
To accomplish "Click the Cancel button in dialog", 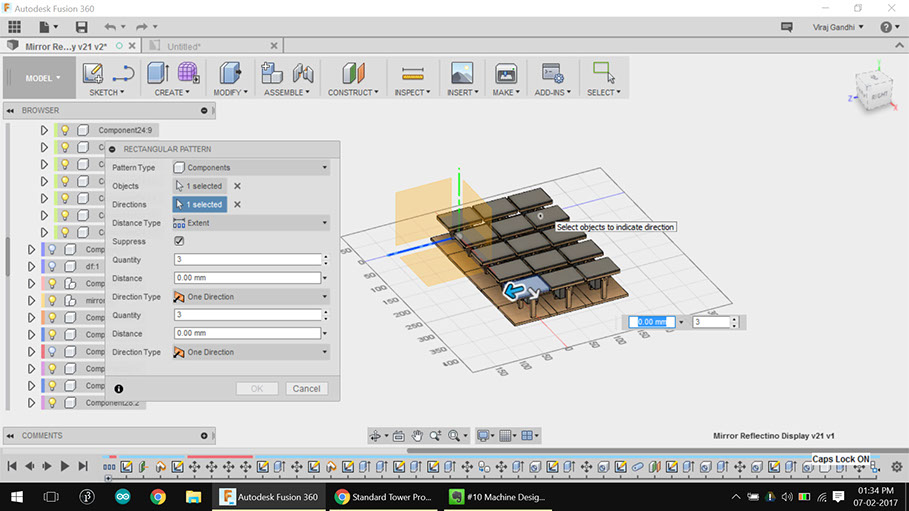I will click(306, 388).
